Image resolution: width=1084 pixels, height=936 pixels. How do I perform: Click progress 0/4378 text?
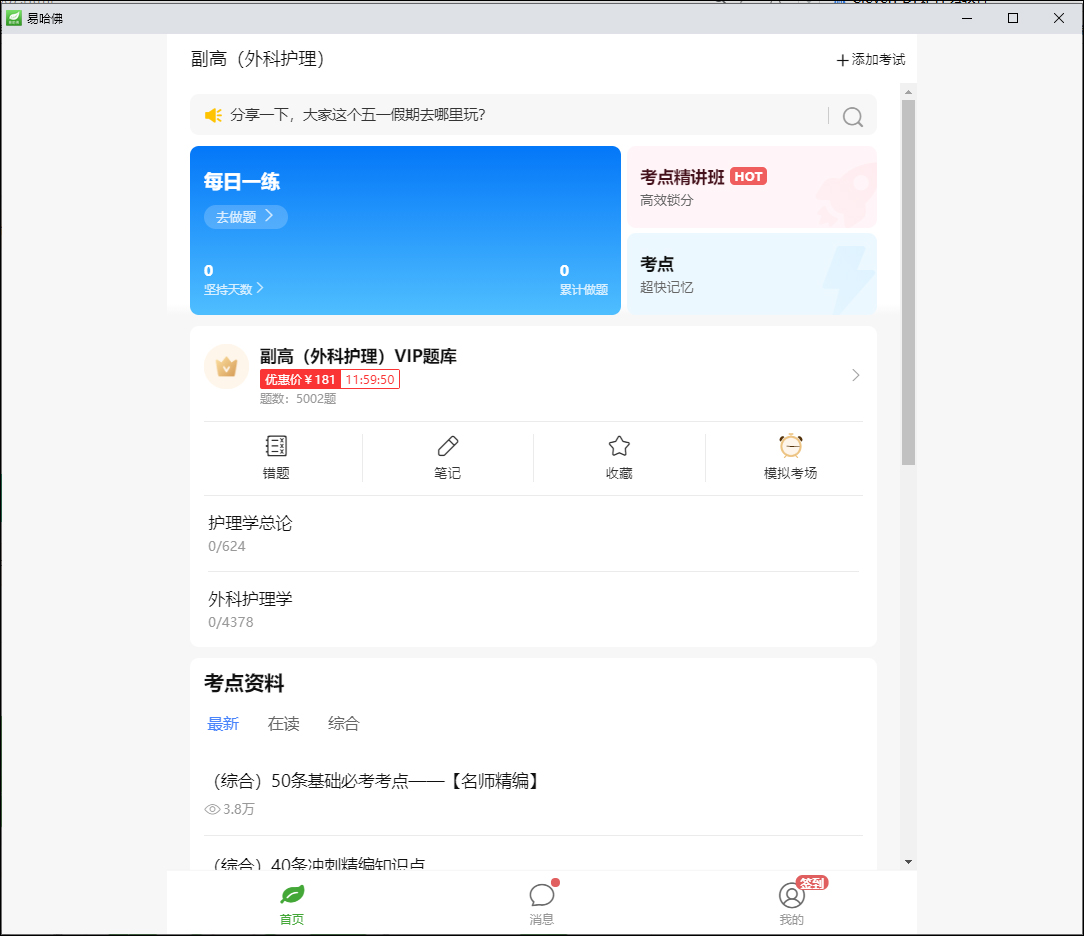click(x=231, y=622)
